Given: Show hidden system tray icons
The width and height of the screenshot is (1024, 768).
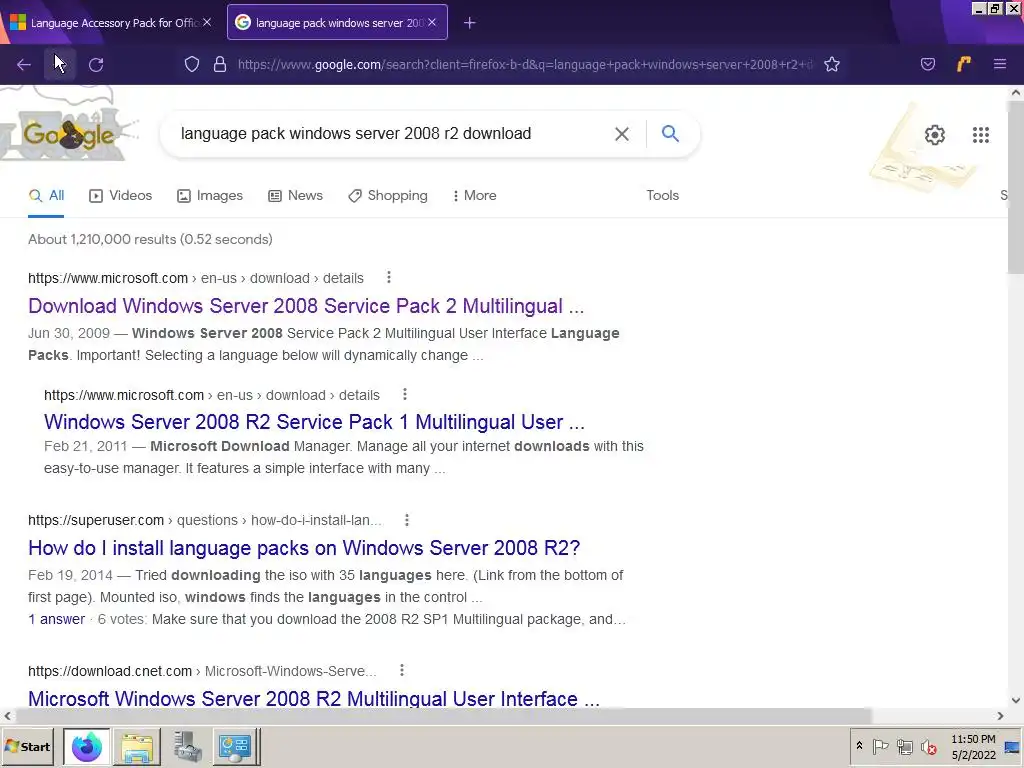Looking at the screenshot, I should coord(859,746).
